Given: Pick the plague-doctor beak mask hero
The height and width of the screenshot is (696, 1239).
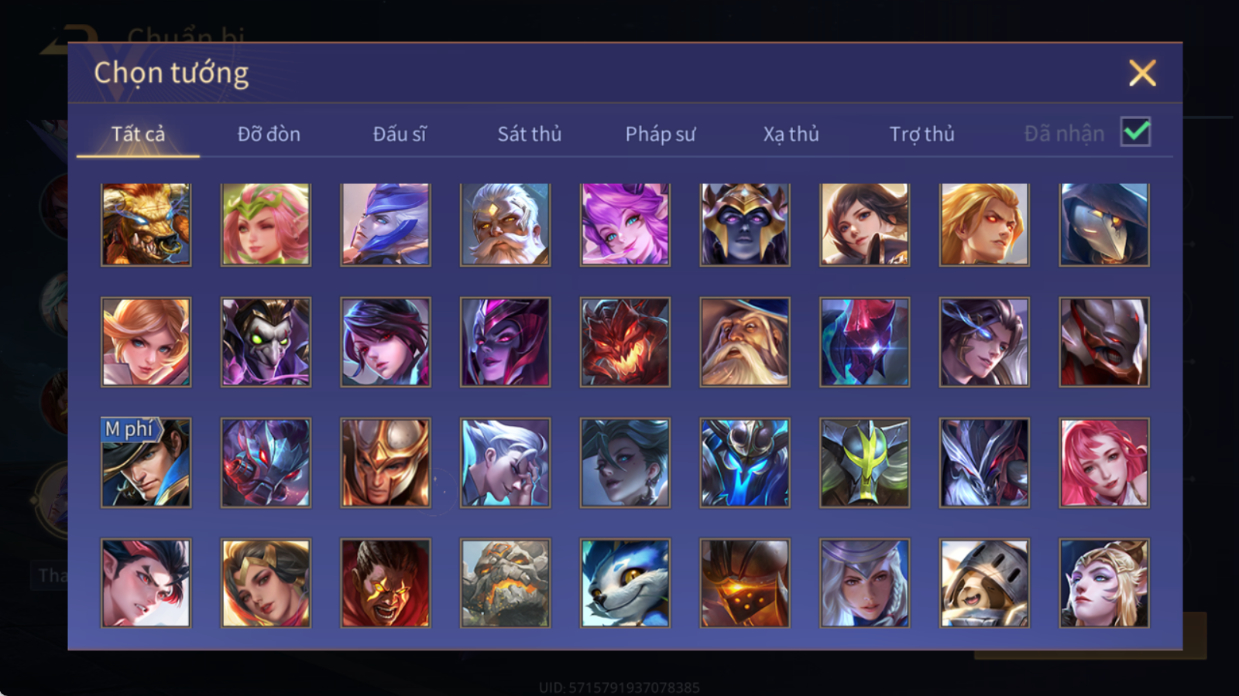Looking at the screenshot, I should pos(266,342).
